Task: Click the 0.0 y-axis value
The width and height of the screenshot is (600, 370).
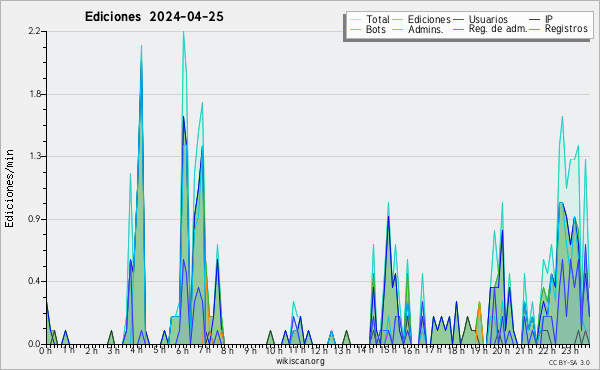Action: pyautogui.click(x=34, y=344)
